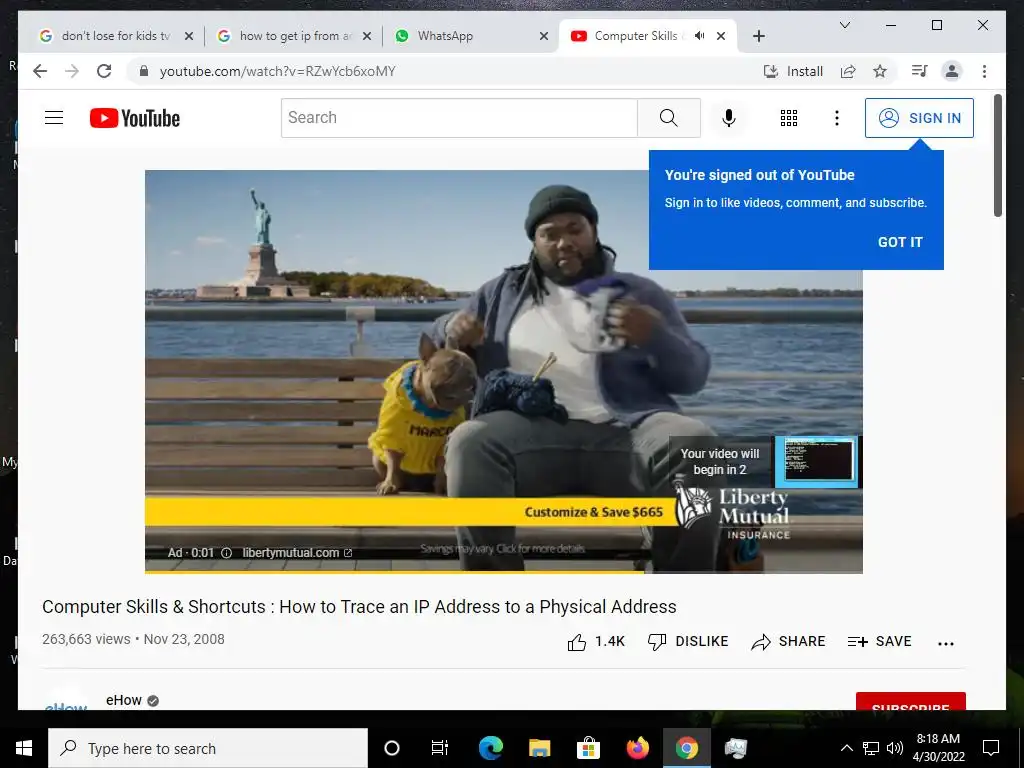Screen dimensions: 1024x768
Task: Click the SIGN IN button
Action: pos(919,118)
